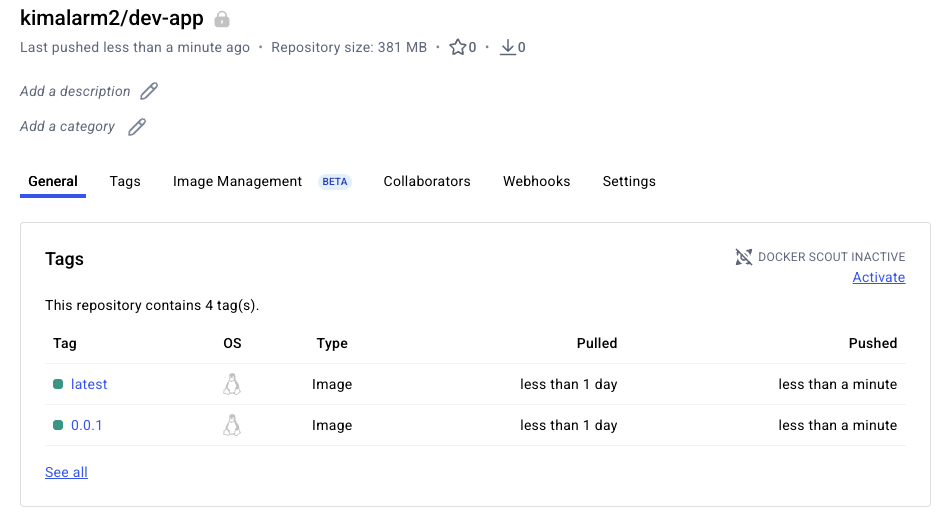The image size is (940, 515).
Task: Go to the Webhooks tab
Action: pos(537,181)
